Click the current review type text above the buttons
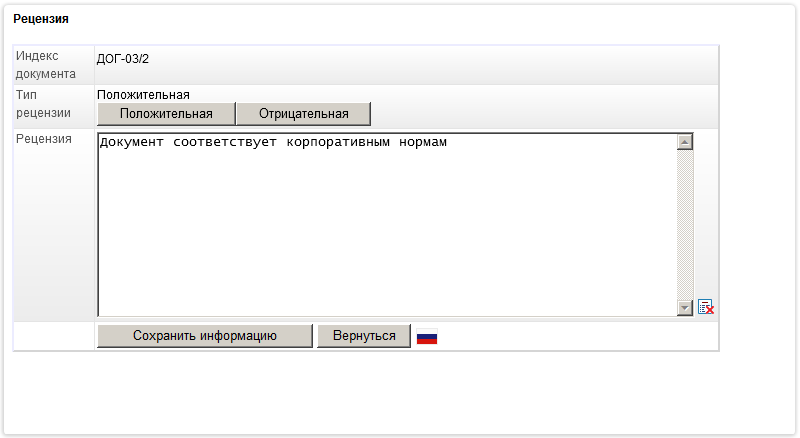 [x=143, y=94]
